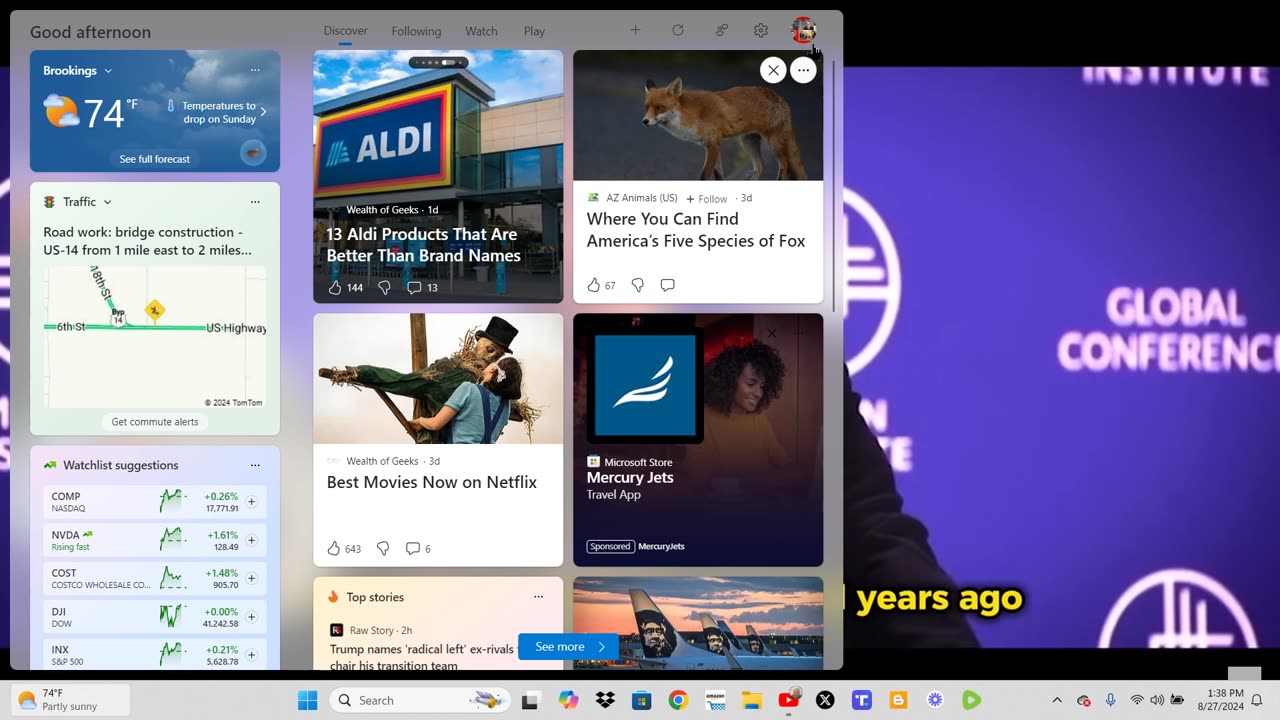Add NVDA to the watchlist
Image resolution: width=1280 pixels, height=720 pixels.
click(x=251, y=540)
